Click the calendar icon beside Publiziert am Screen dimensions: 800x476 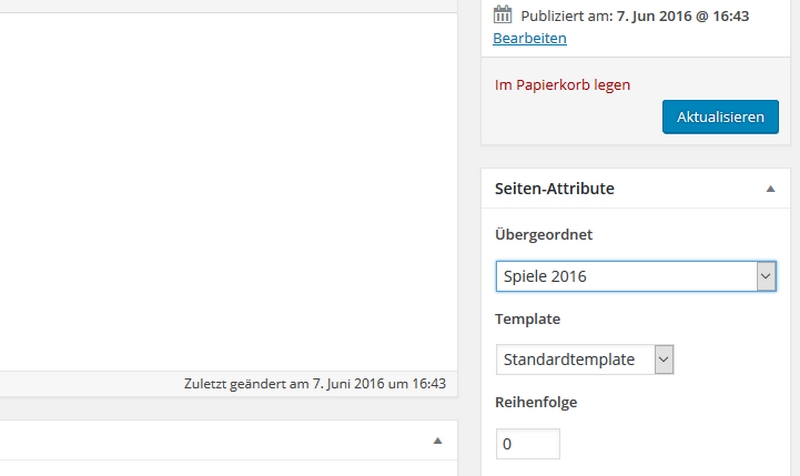[x=503, y=15]
